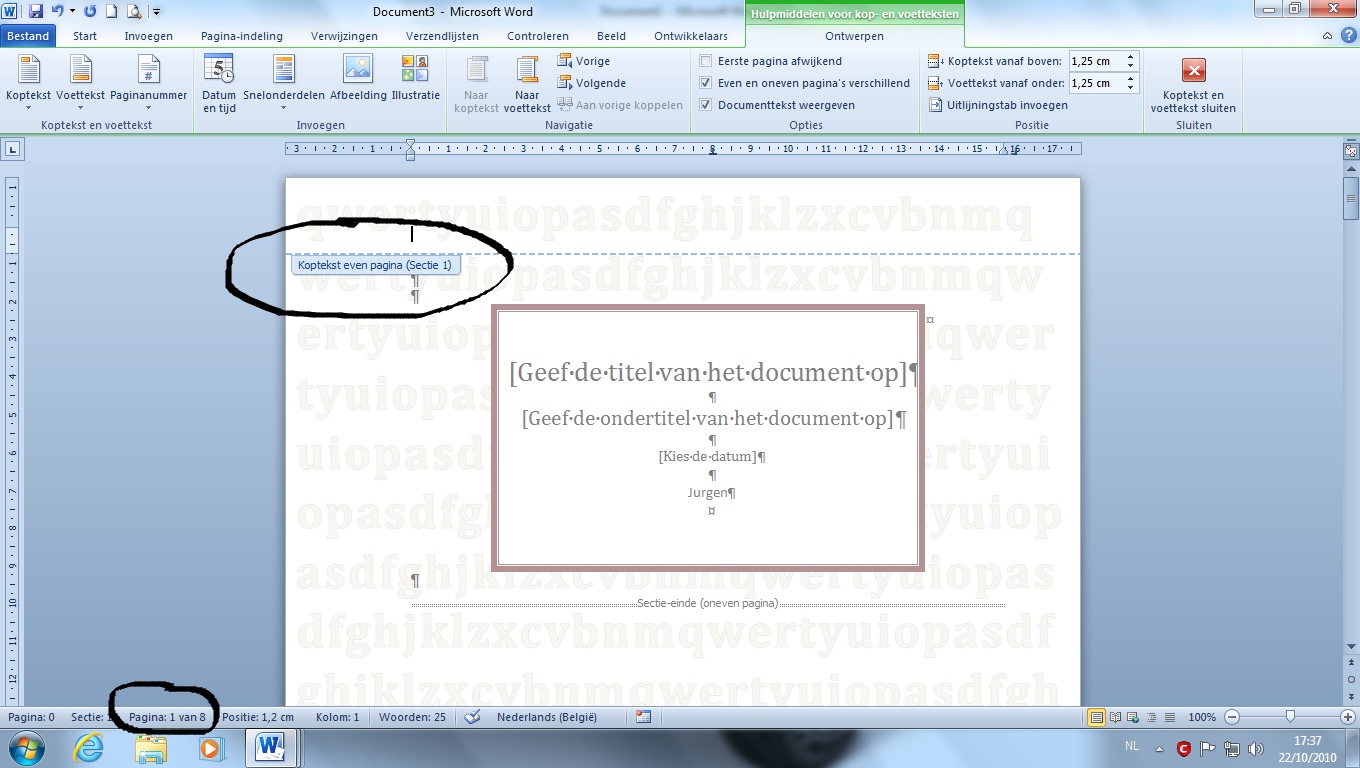Viewport: 1360px width, 768px height.
Task: Switch to the Invoegen tab
Action: click(x=148, y=36)
